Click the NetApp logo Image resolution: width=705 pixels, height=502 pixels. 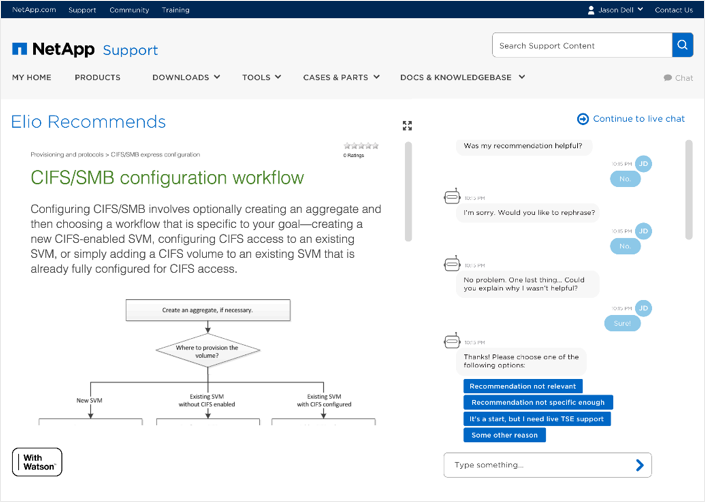pos(54,49)
